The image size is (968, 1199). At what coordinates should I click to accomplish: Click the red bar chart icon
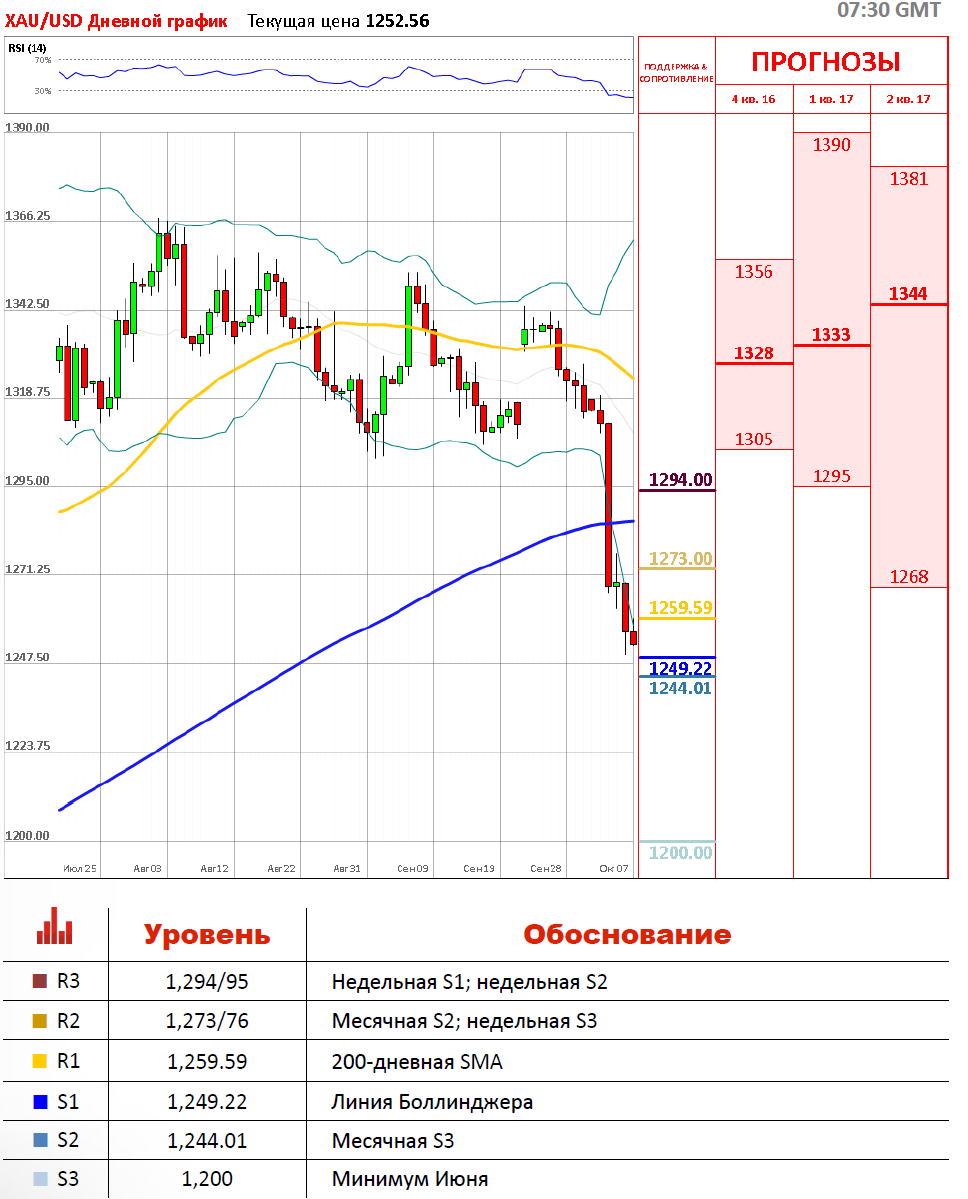[54, 926]
